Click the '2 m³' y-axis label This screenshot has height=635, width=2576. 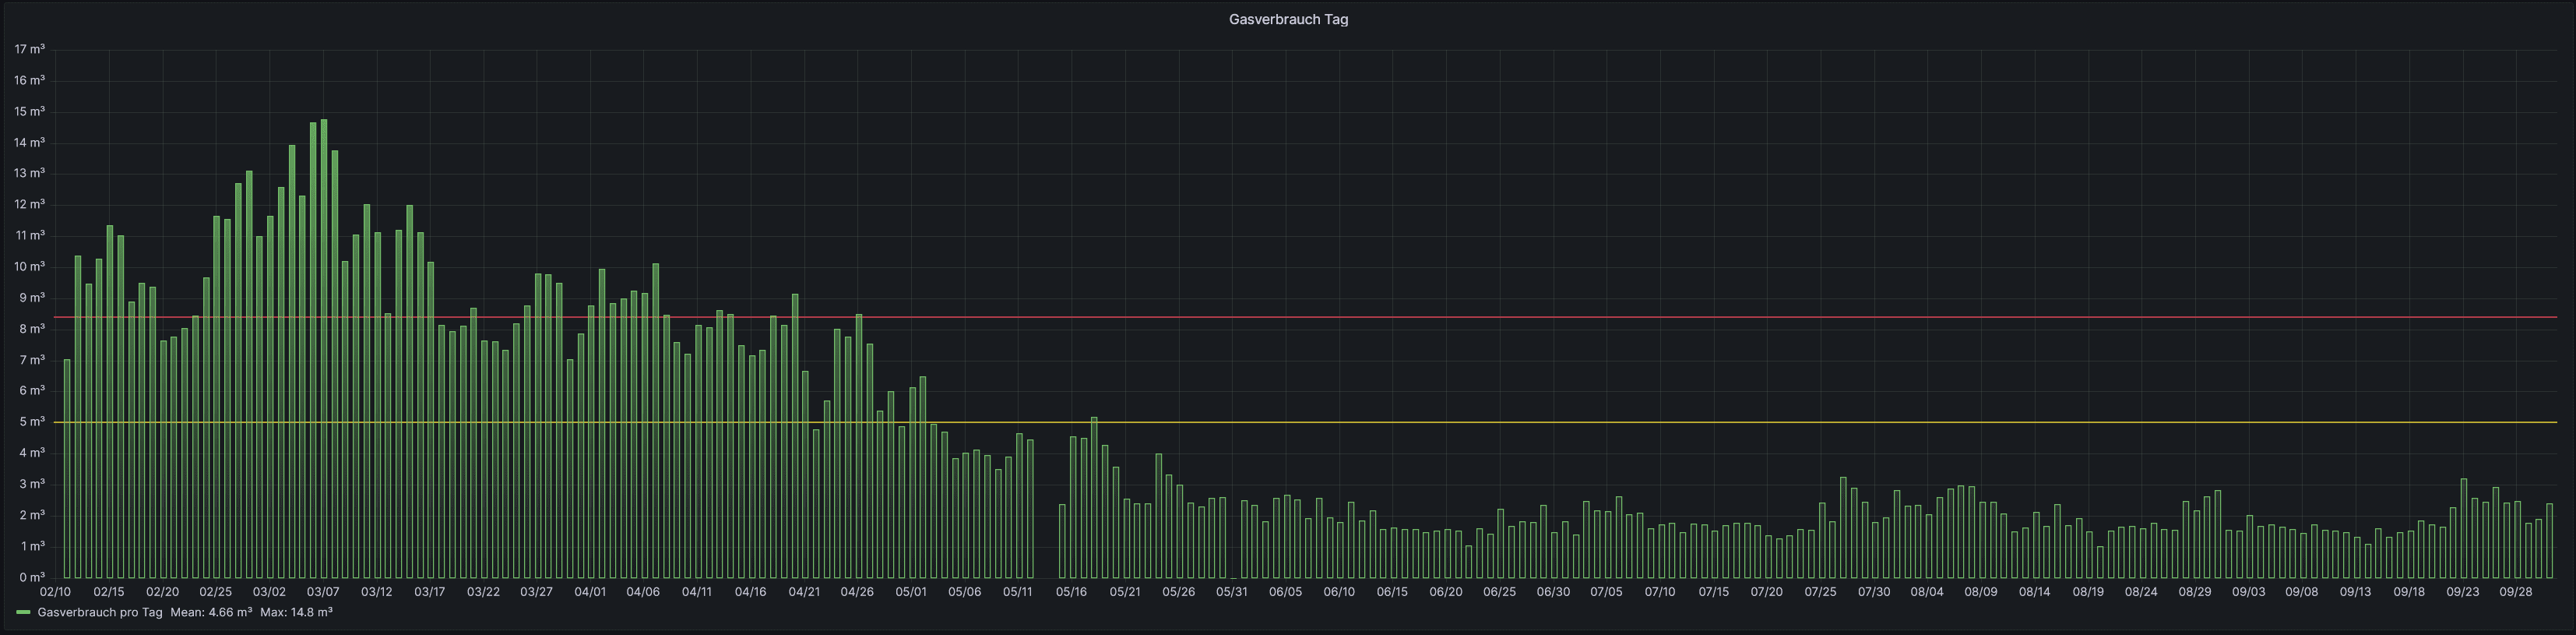[33, 514]
